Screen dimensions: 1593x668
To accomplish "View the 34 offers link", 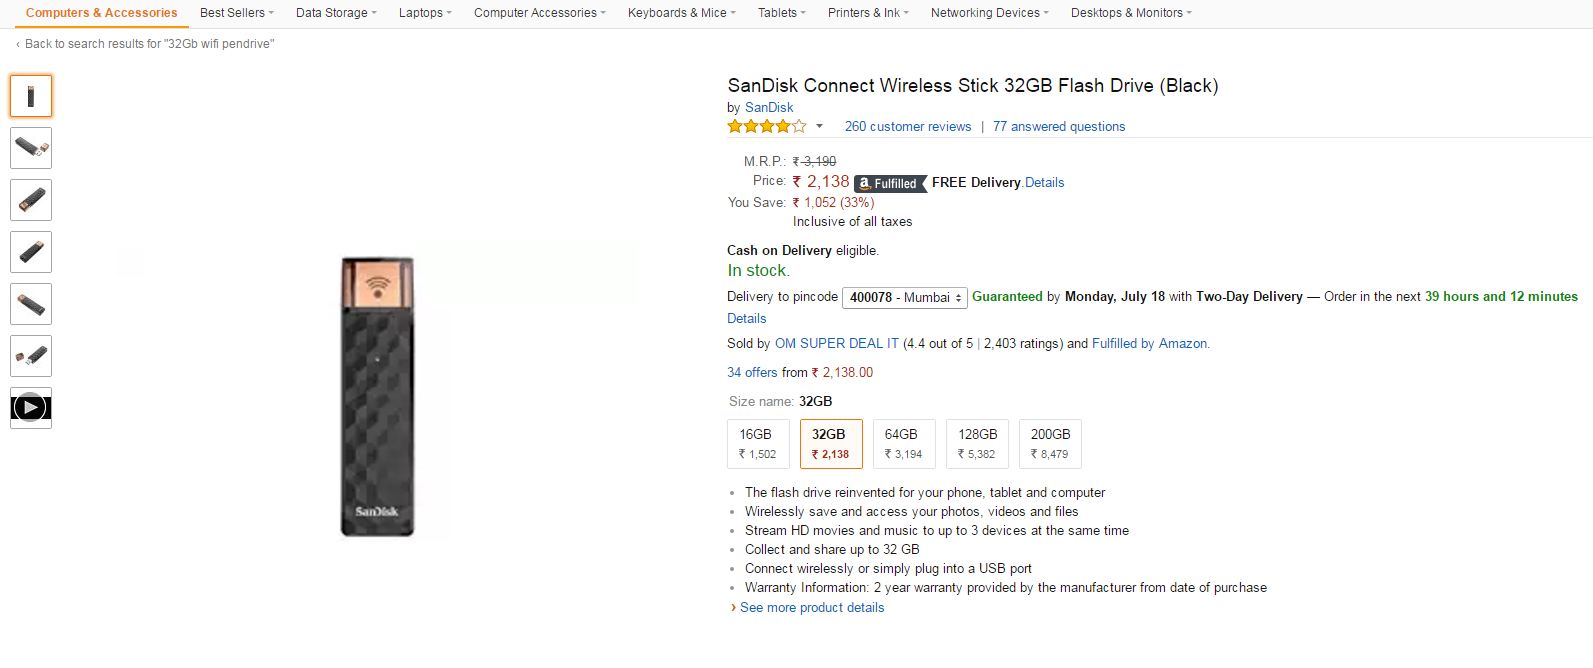I will point(752,373).
